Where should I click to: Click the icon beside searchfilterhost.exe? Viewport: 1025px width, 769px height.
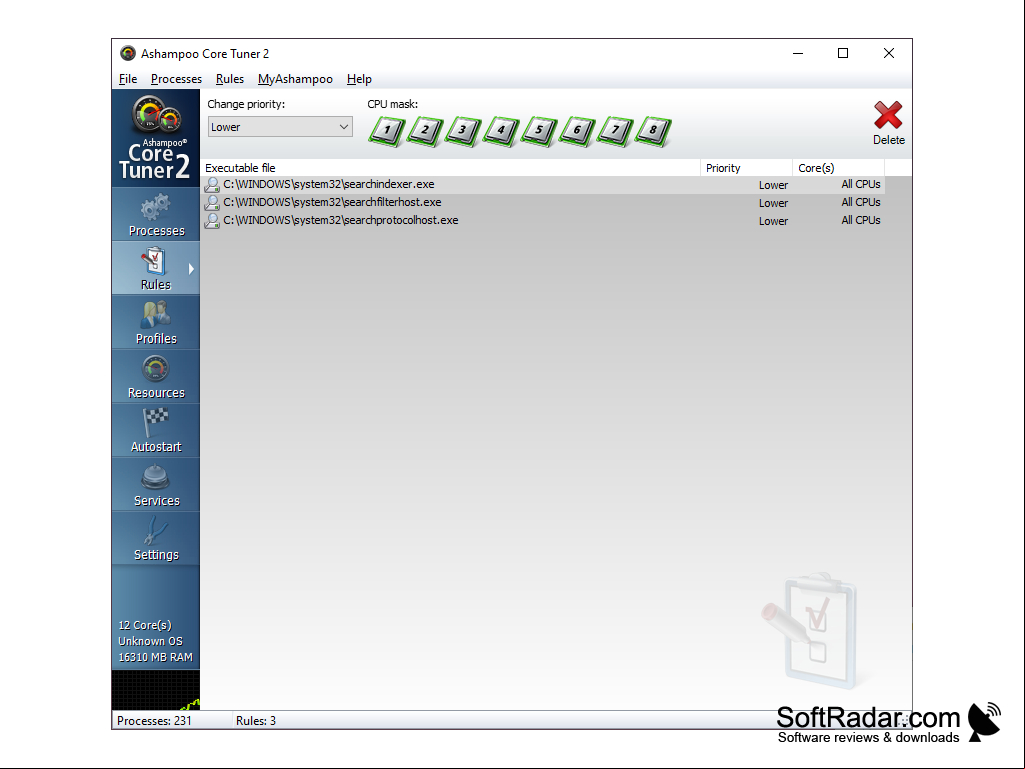pyautogui.click(x=212, y=203)
